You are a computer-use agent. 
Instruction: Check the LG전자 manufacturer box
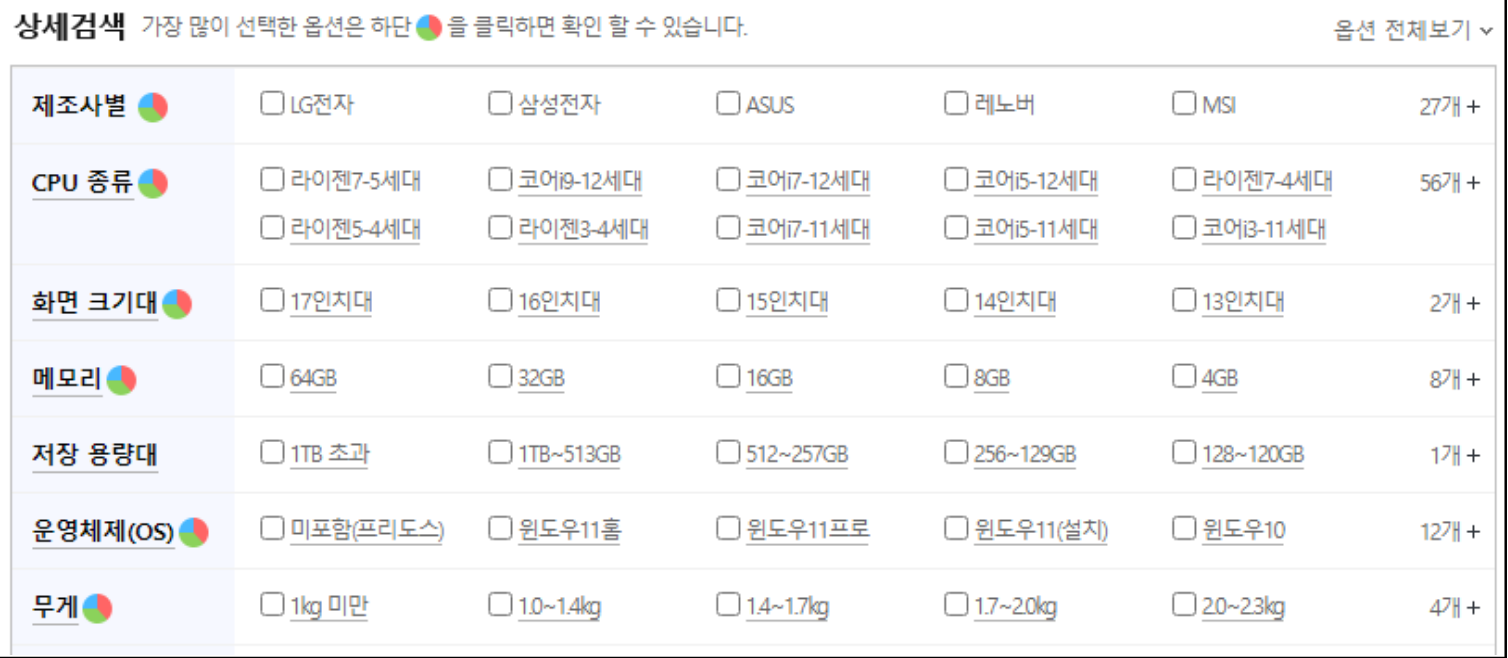[x=272, y=103]
